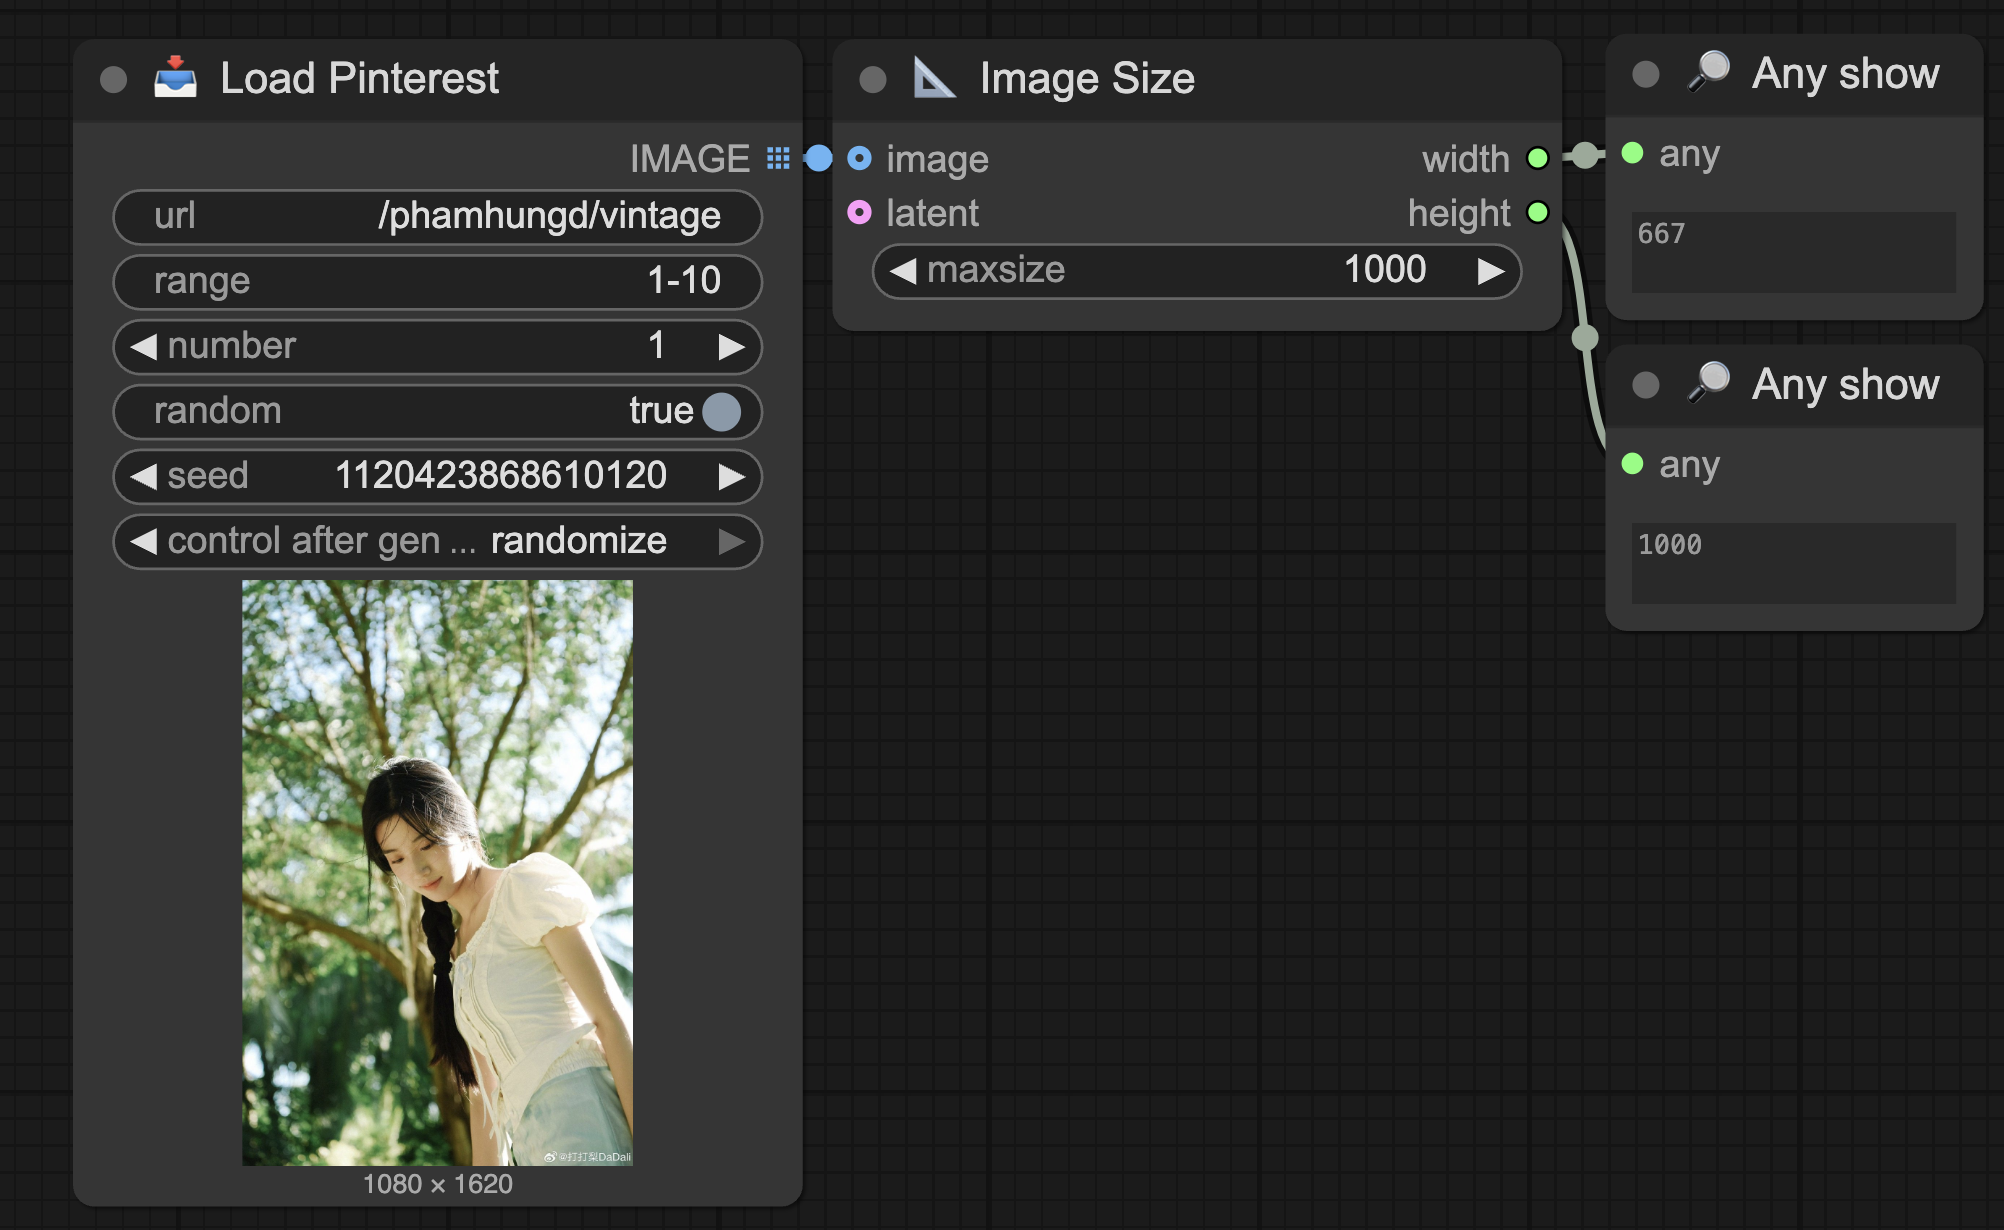Screen dimensions: 2004x1230
Task: Click the number widget value 1
Action: [657, 346]
